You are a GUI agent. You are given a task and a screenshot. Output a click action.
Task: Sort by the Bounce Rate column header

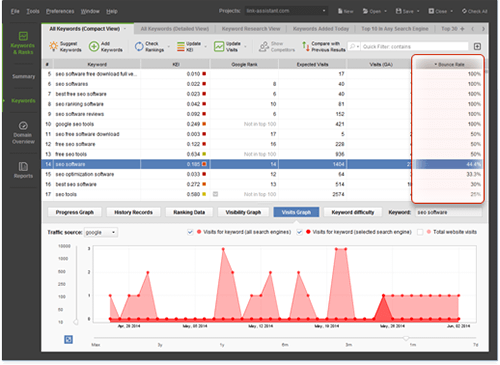pos(449,64)
